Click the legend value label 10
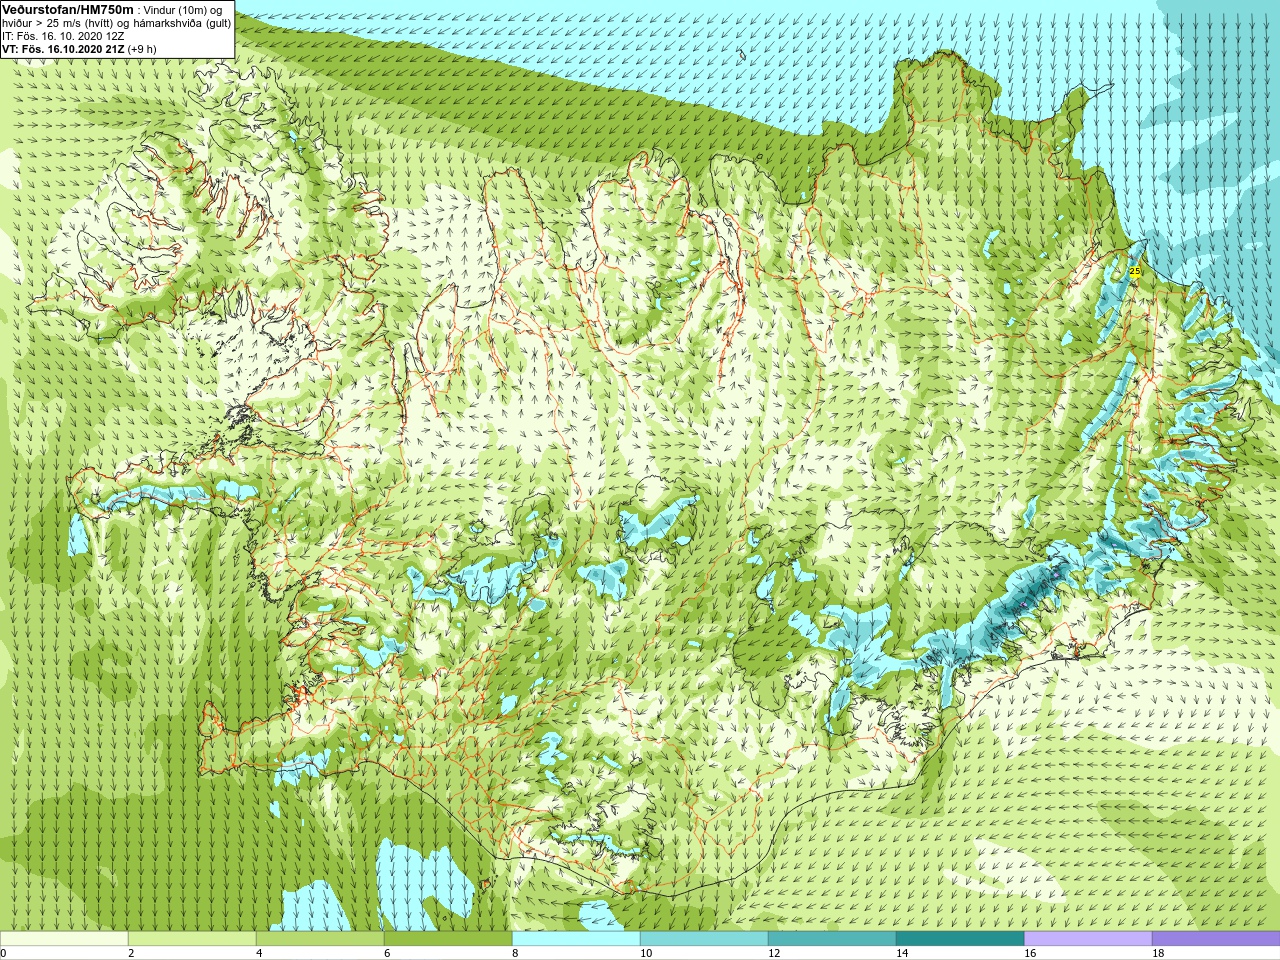Viewport: 1280px width, 960px height. [646, 953]
